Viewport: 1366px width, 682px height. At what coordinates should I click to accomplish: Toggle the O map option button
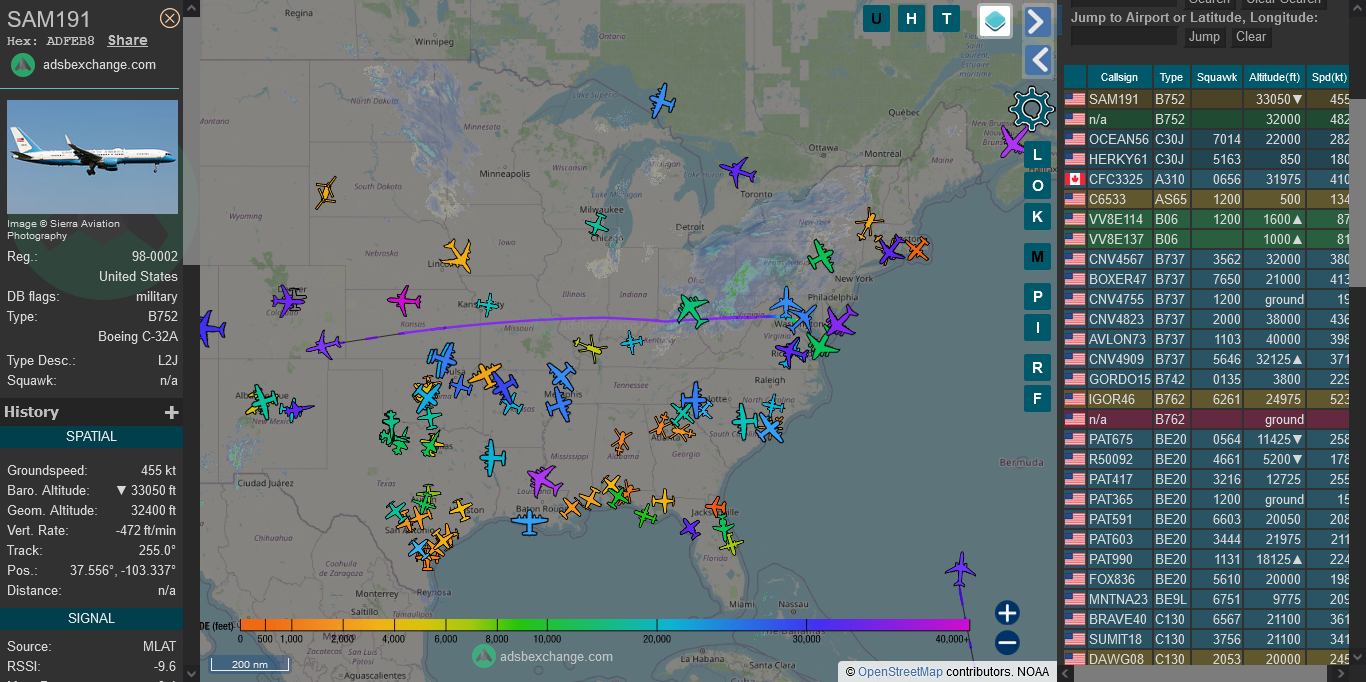[1037, 186]
